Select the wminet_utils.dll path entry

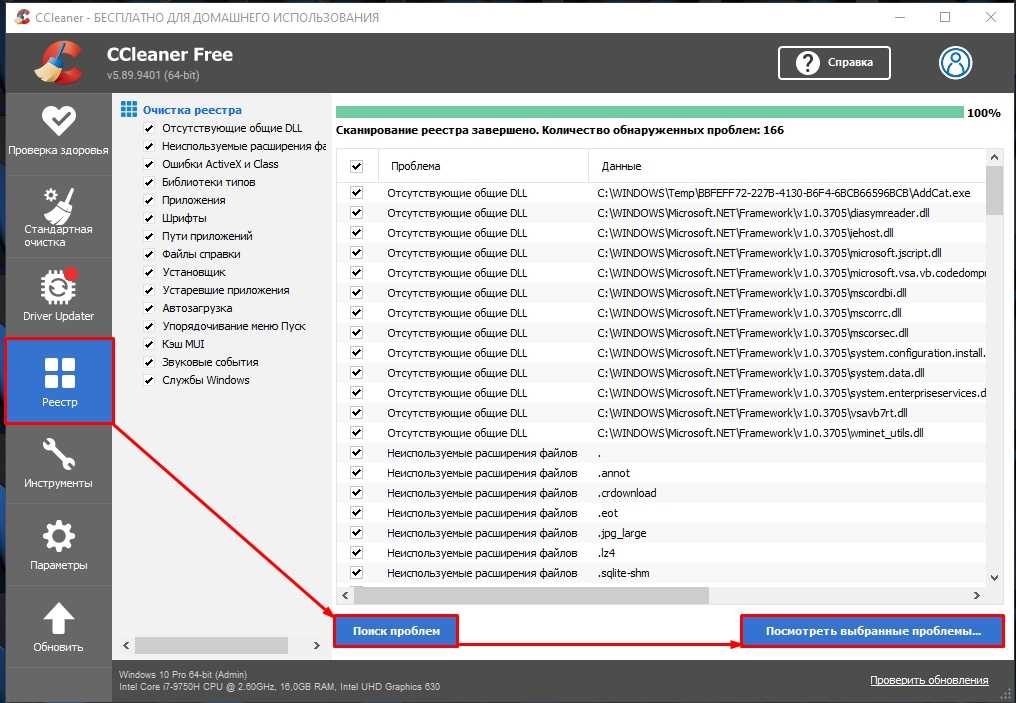click(x=760, y=433)
